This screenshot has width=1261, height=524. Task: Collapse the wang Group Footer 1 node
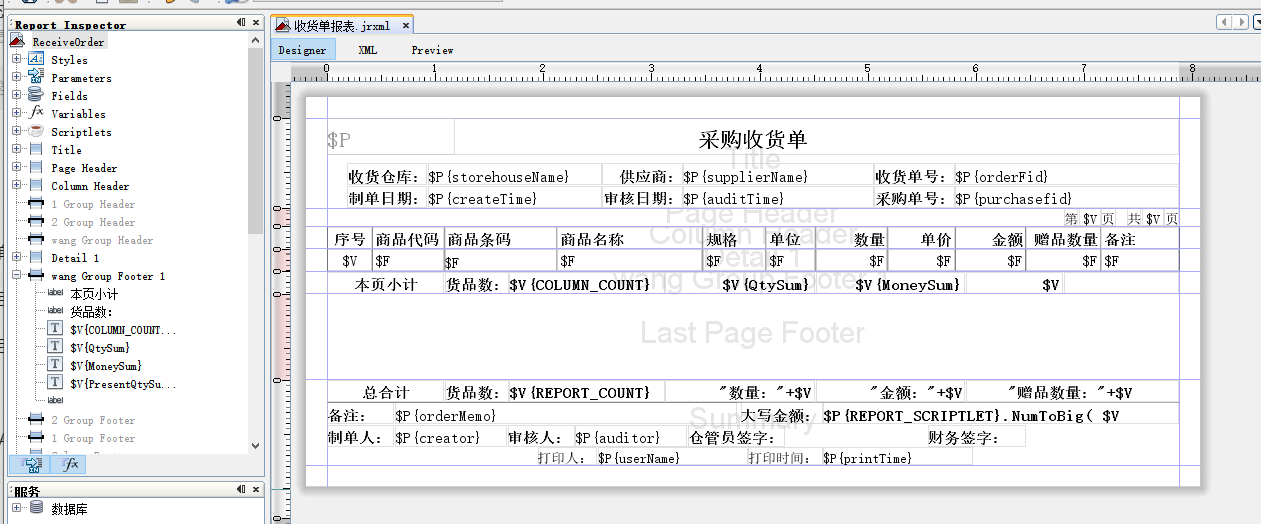click(16, 276)
